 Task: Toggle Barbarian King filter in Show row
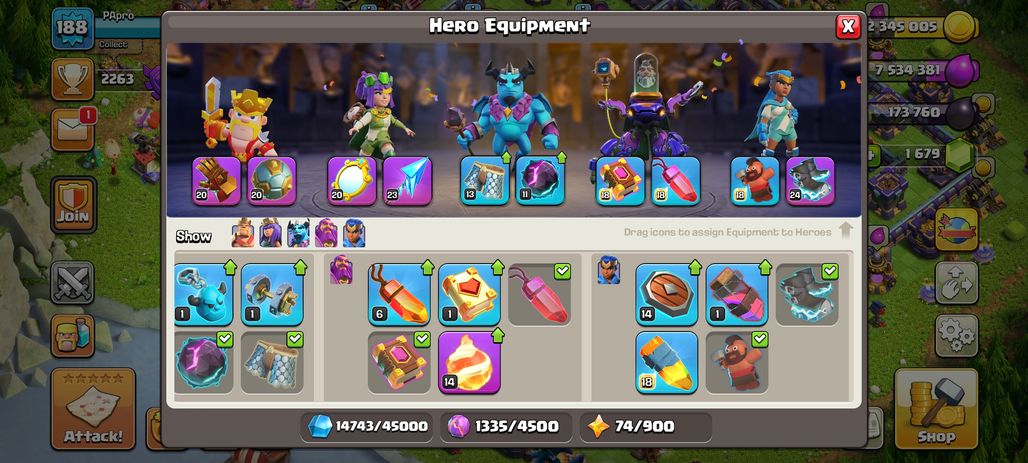[243, 233]
